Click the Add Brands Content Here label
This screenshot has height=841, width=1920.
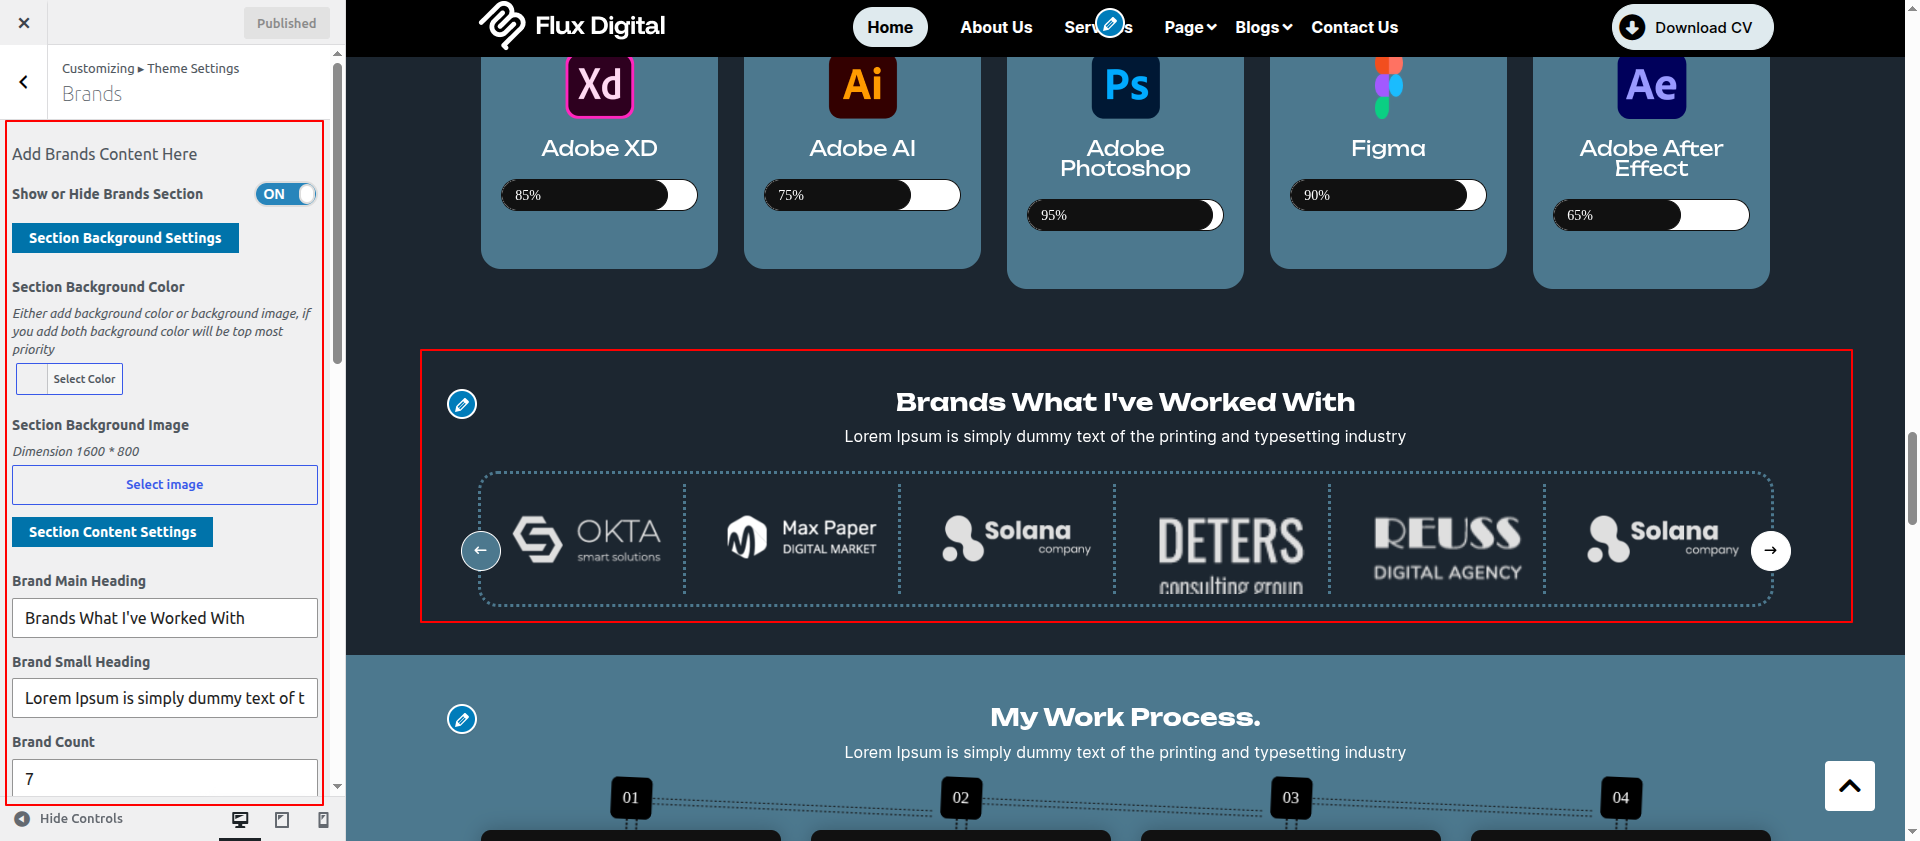tap(105, 154)
